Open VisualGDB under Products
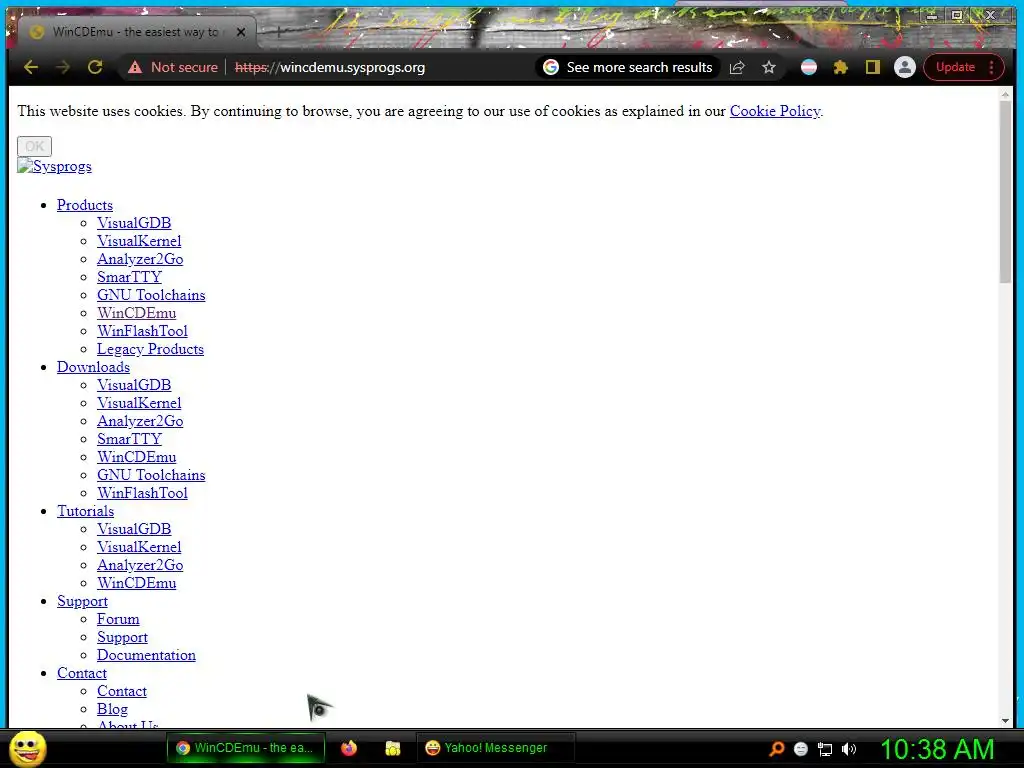The height and width of the screenshot is (768, 1024). 134,223
